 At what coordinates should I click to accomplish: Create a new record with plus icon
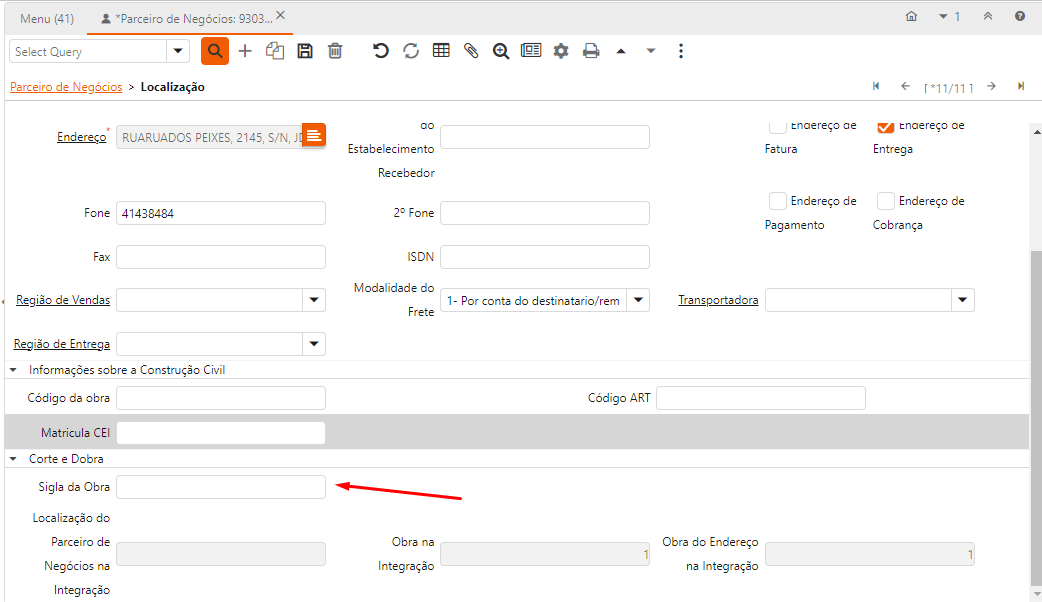click(x=245, y=51)
